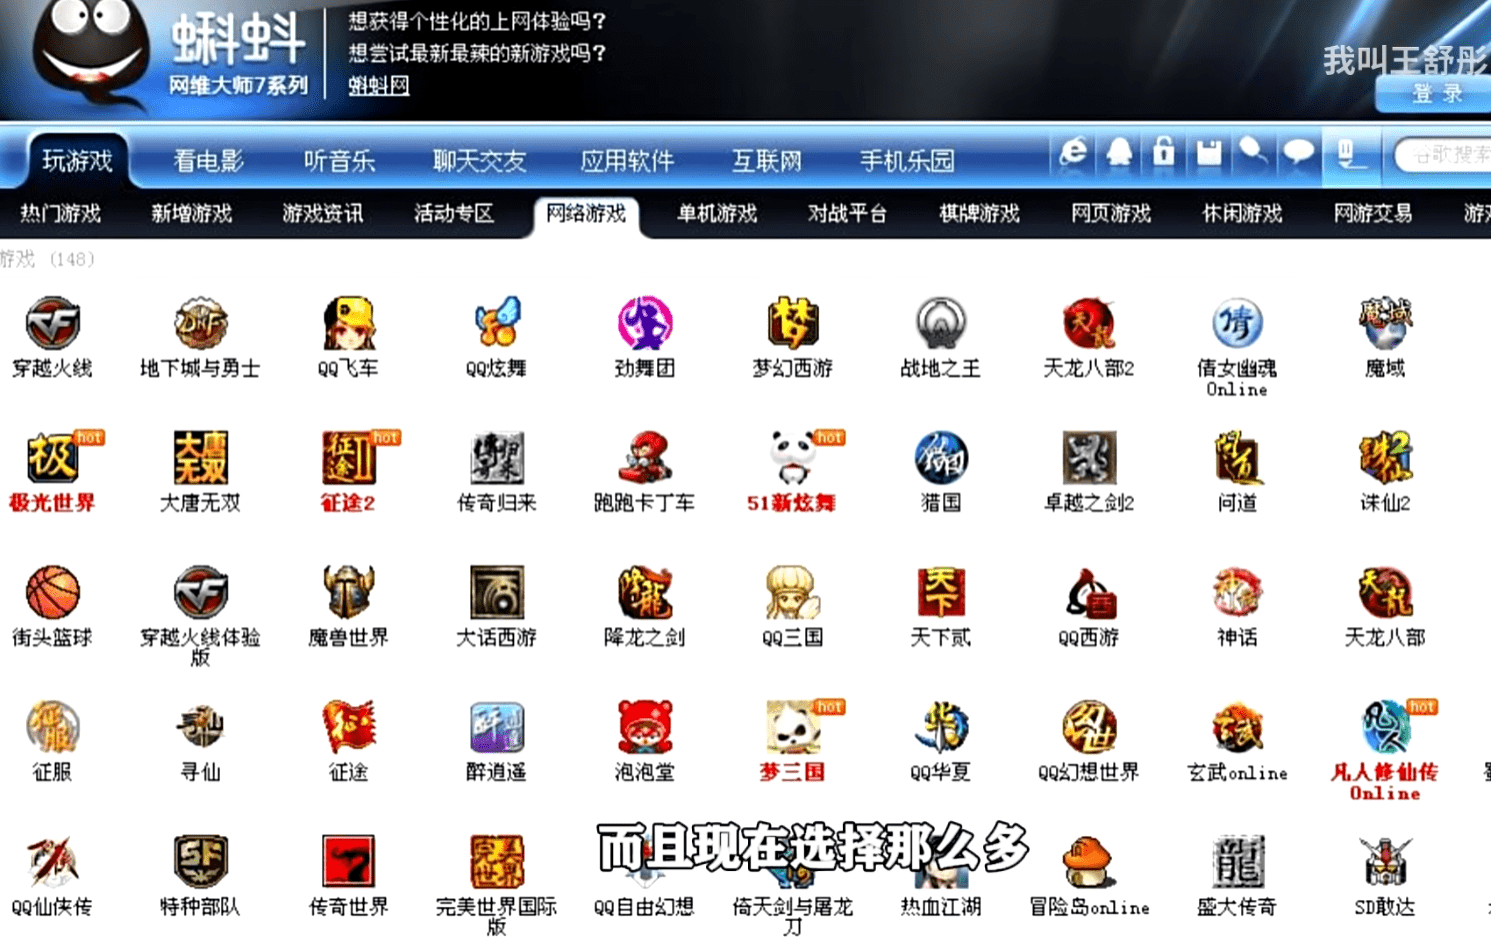
Task: Launch 梦幻西游 game icon
Action: 792,323
